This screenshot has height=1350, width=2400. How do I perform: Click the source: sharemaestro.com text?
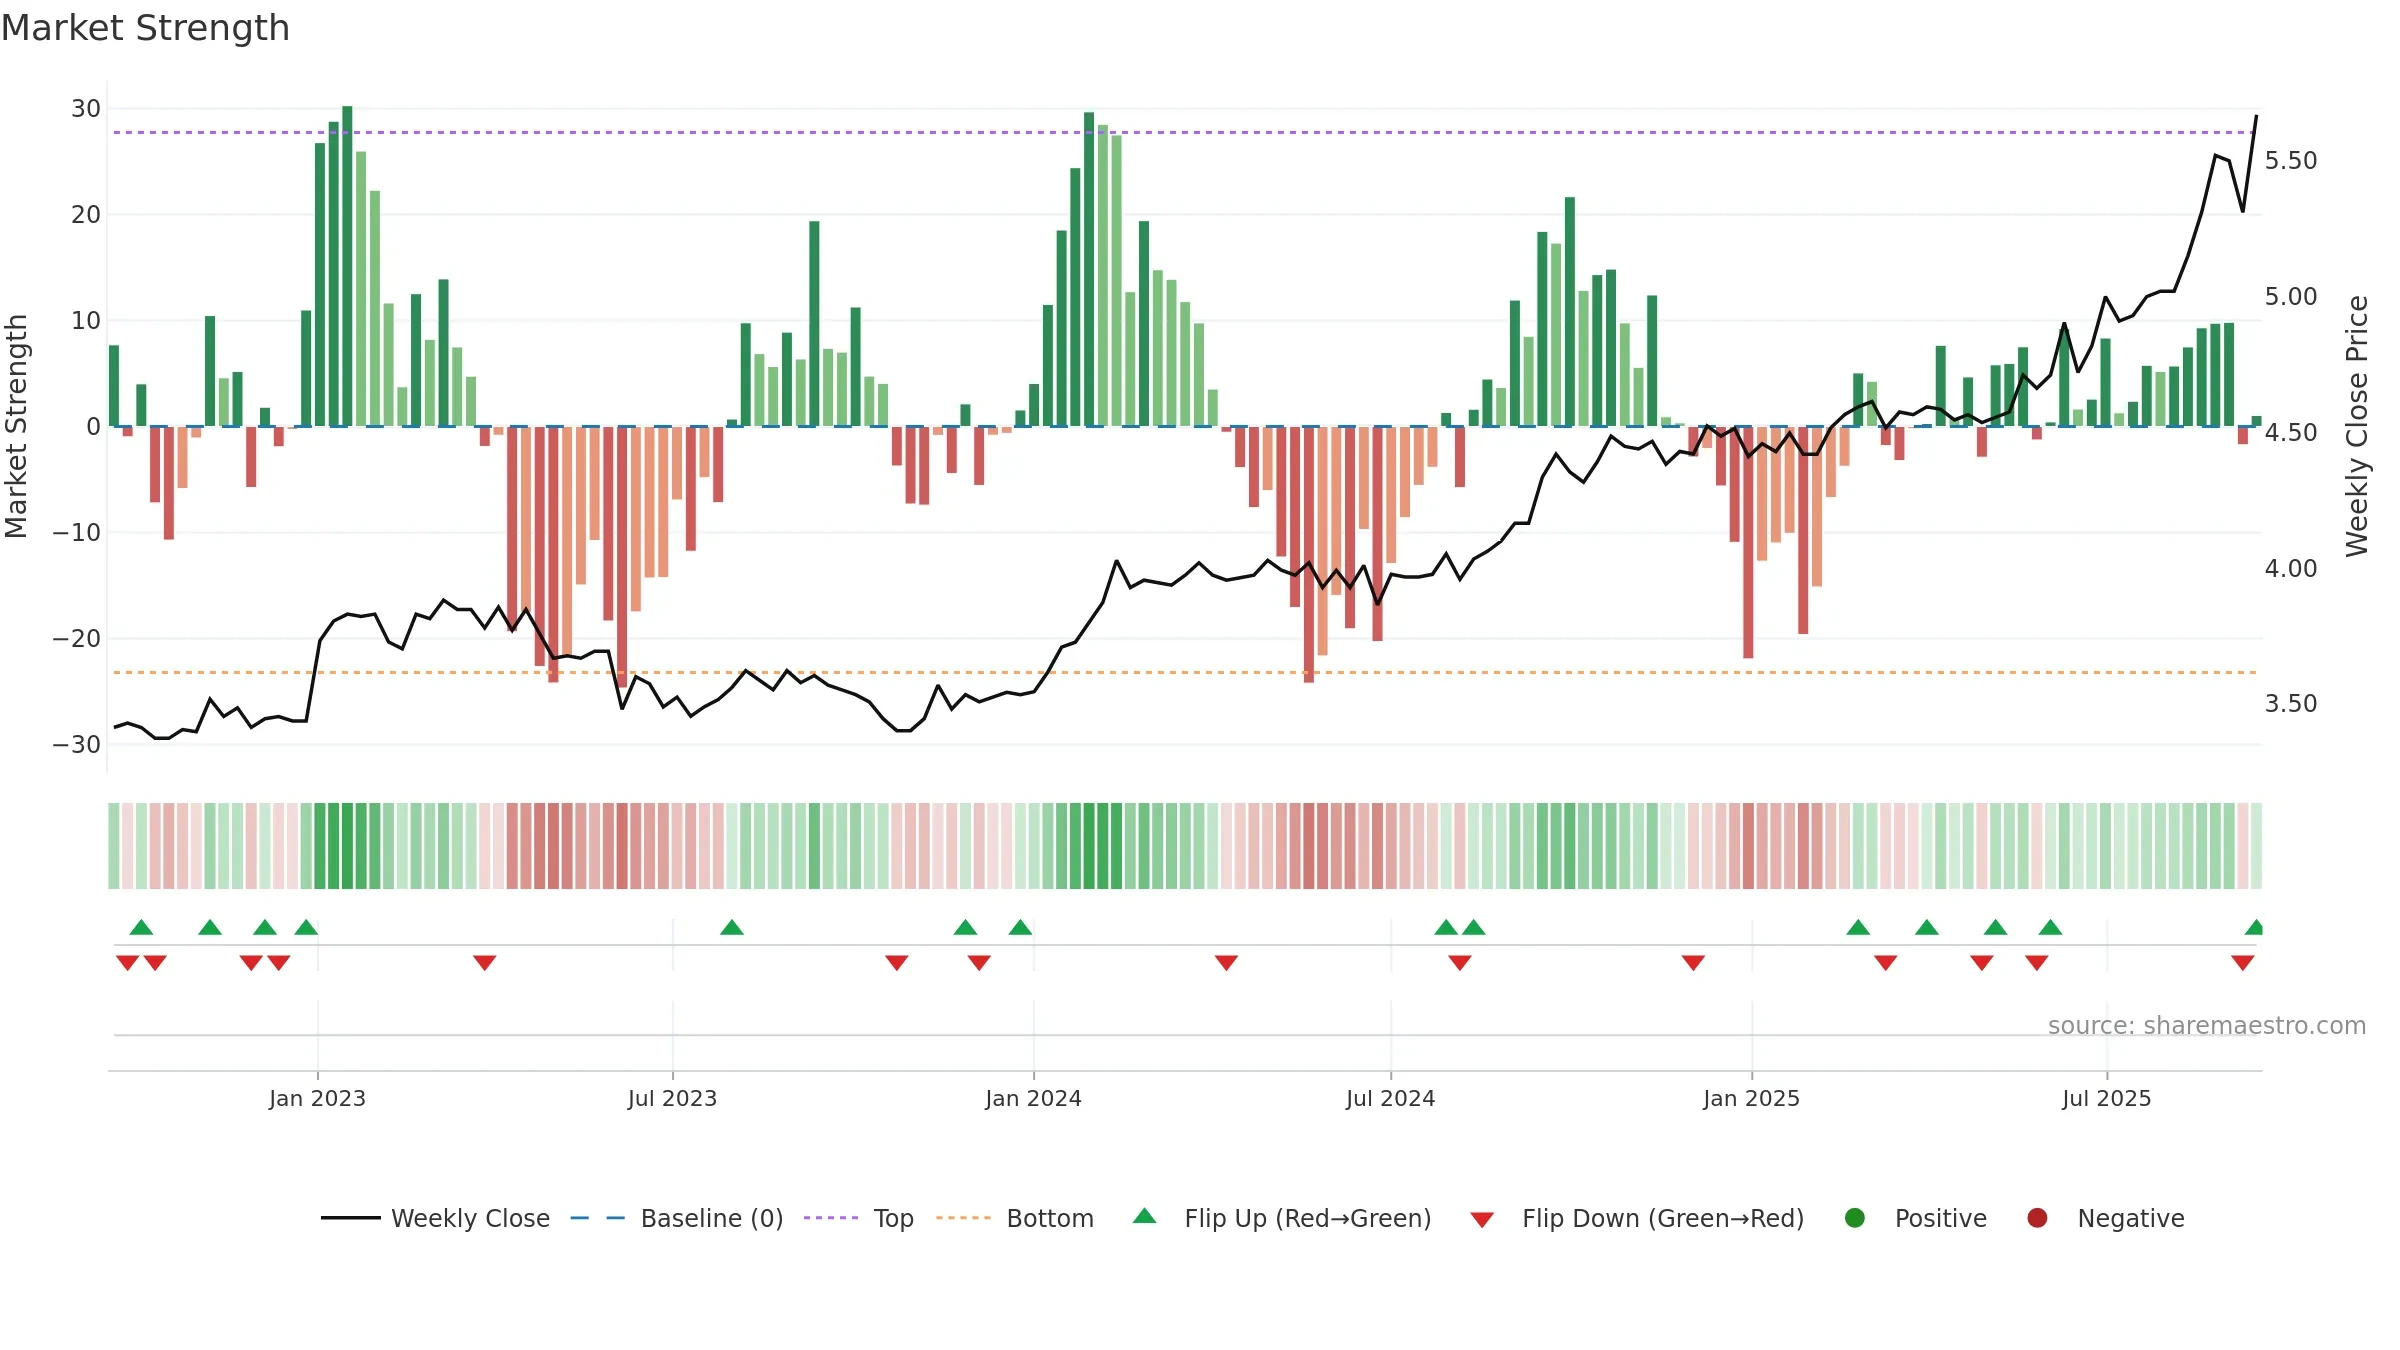pos(2207,1026)
